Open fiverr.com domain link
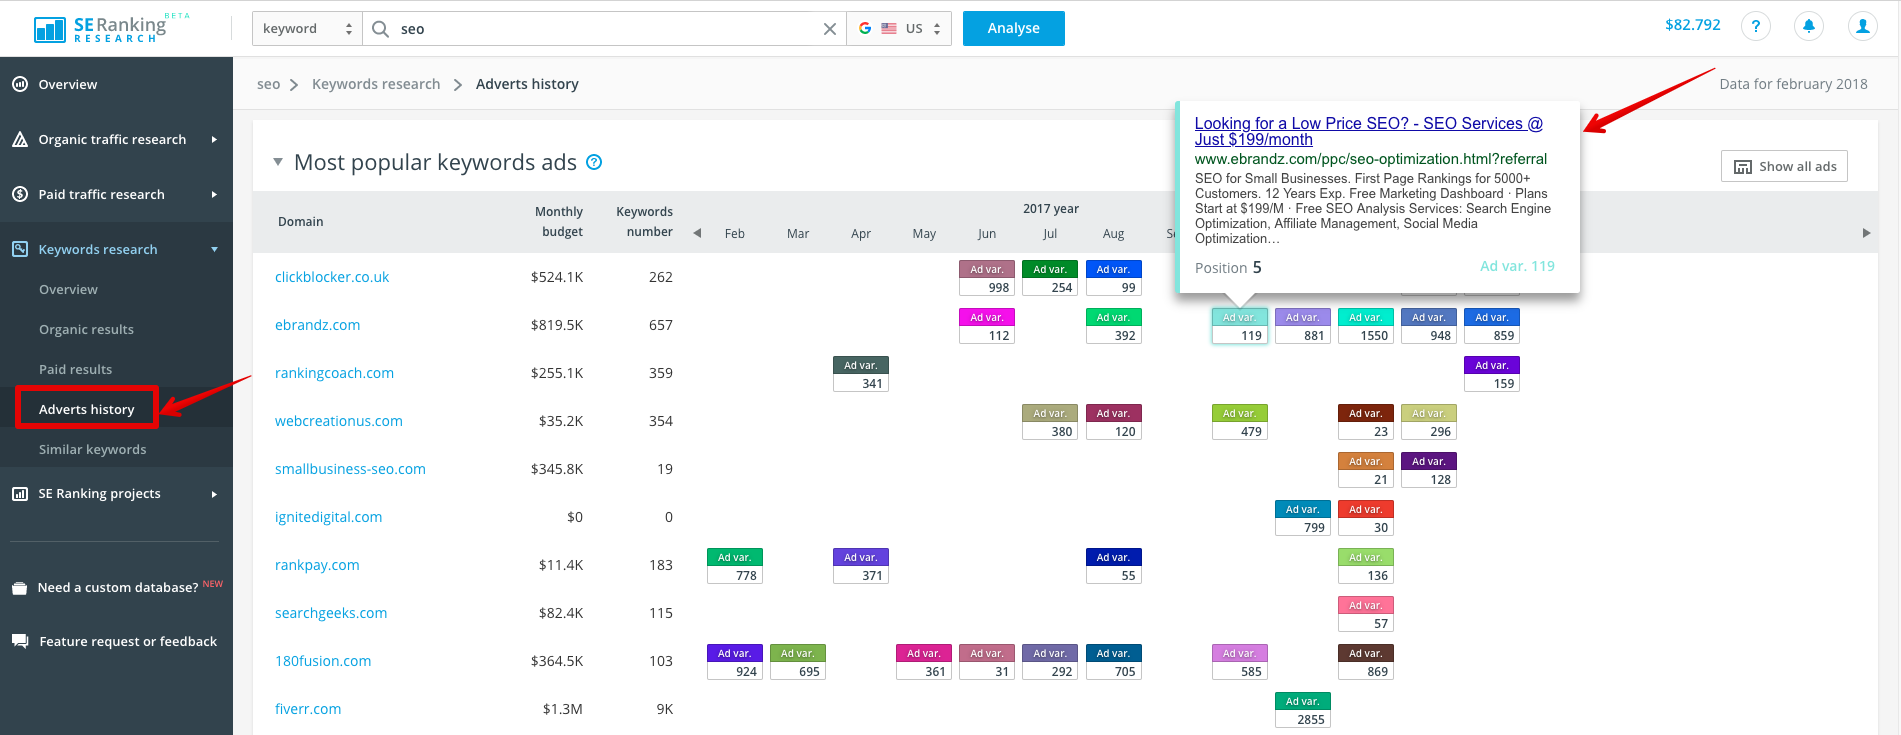Image resolution: width=1901 pixels, height=735 pixels. pos(308,709)
